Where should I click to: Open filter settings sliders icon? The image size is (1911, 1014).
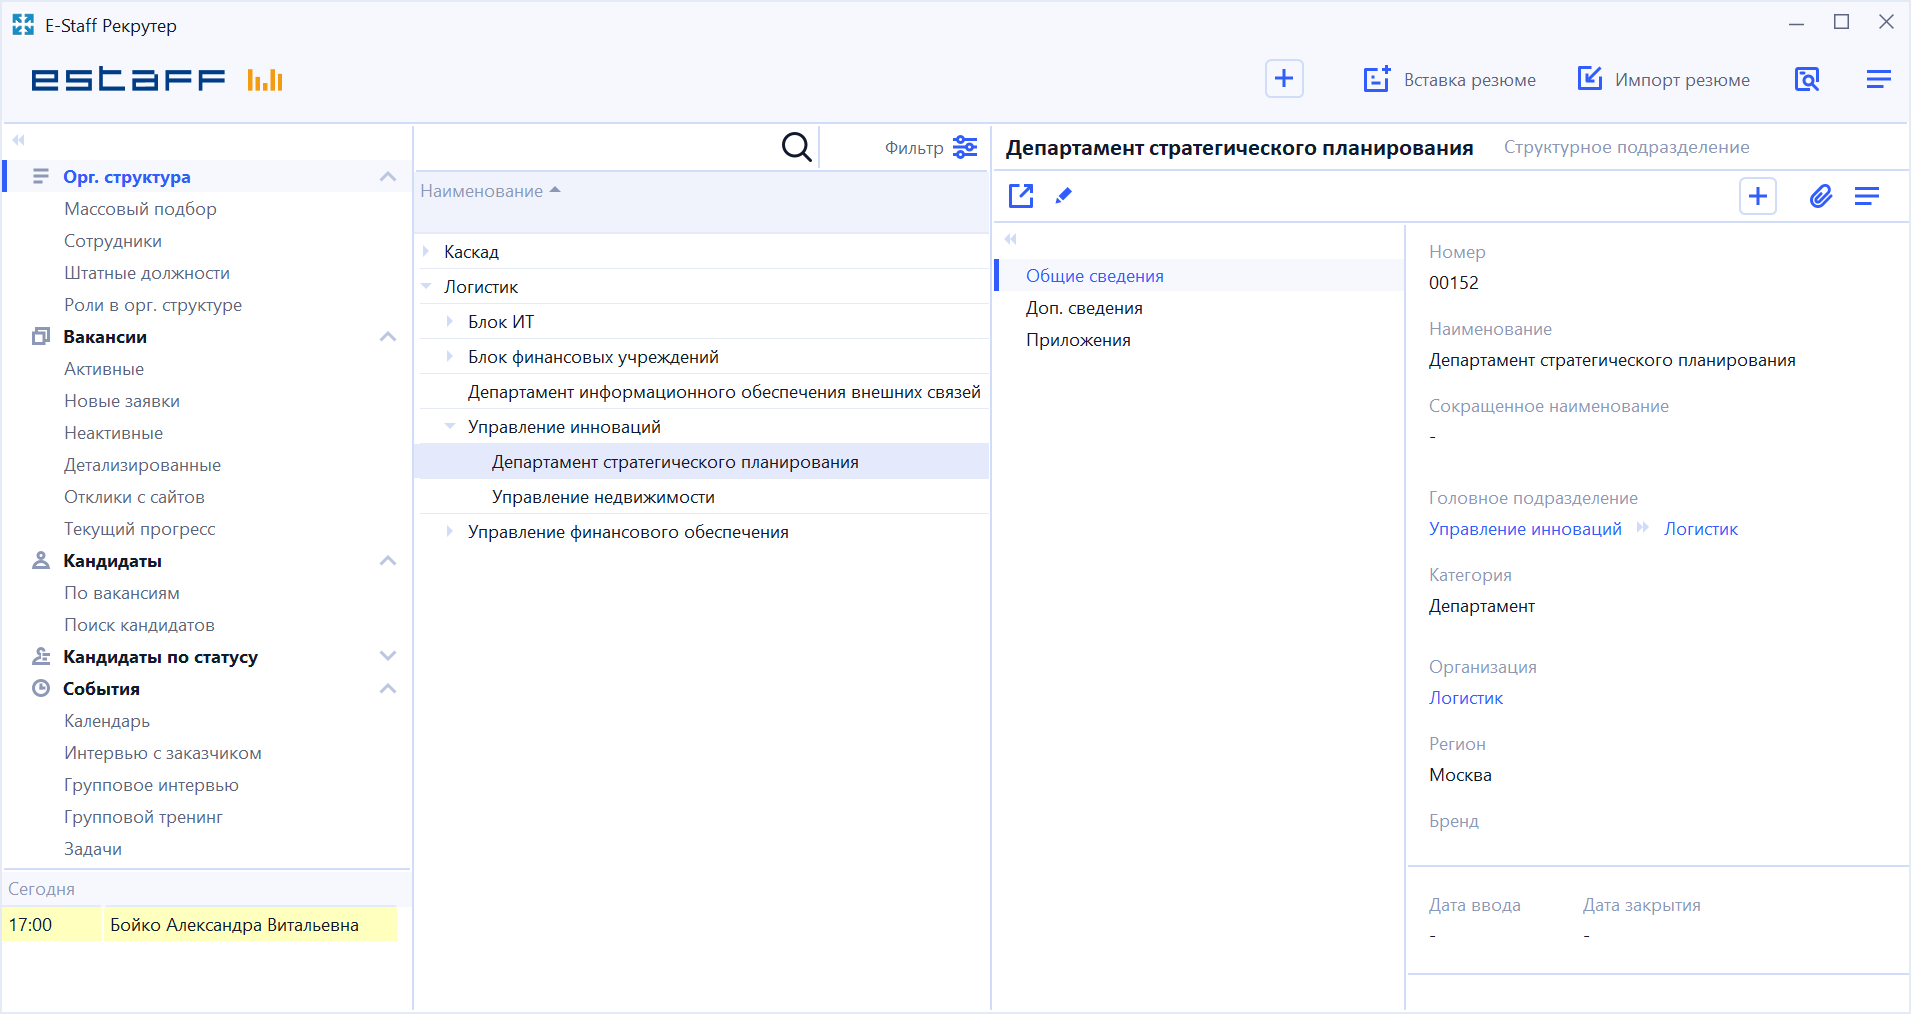tap(965, 147)
